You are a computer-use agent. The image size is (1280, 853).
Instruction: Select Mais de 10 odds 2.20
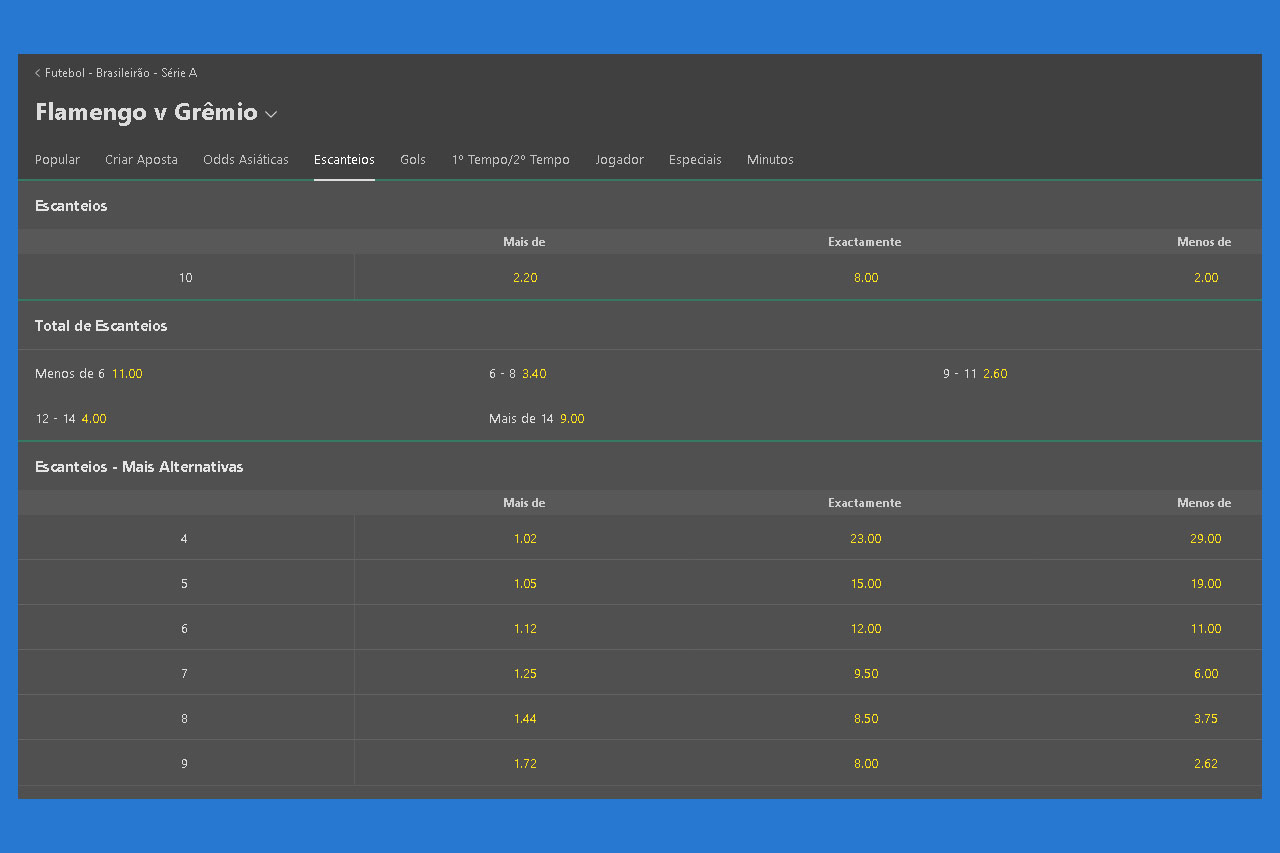[525, 278]
